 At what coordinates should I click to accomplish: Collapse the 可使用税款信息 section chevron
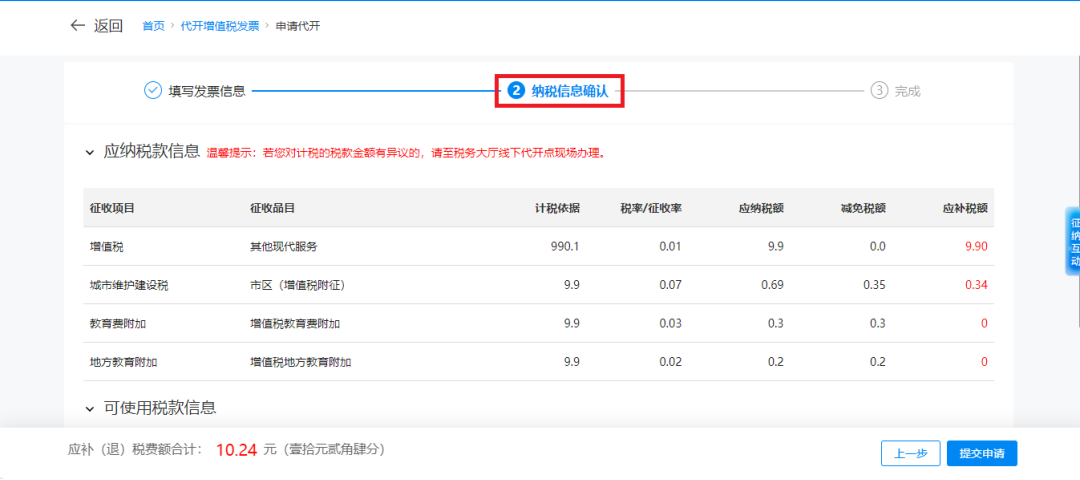click(90, 409)
